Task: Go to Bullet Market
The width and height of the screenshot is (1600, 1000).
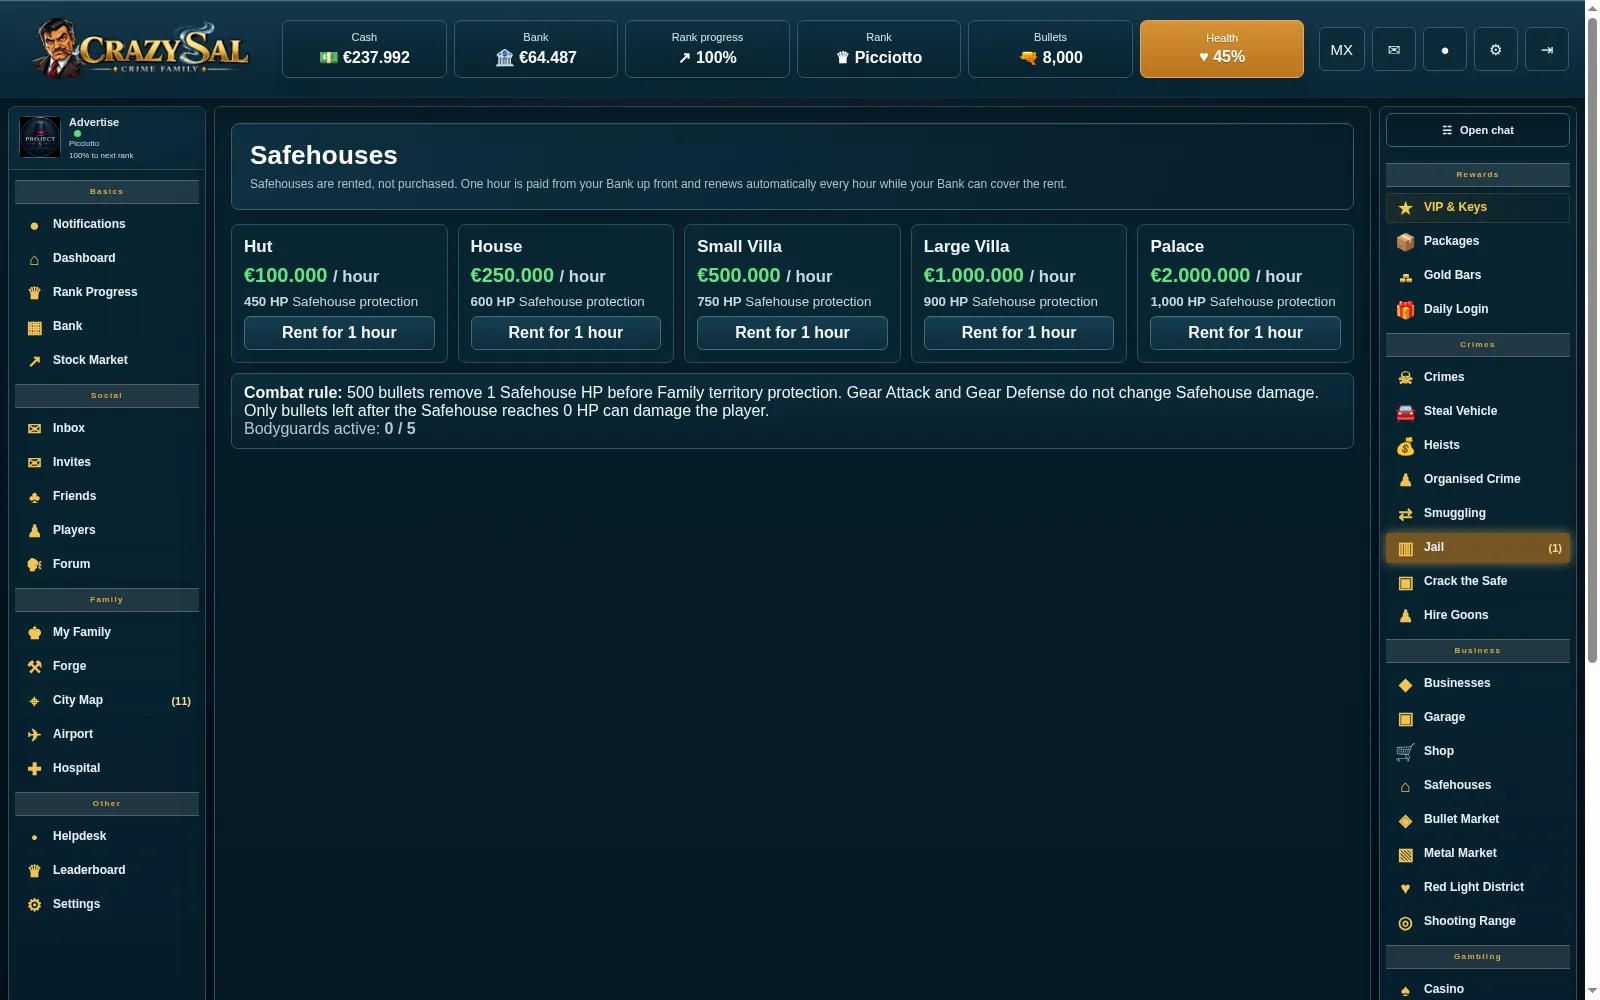Action: [1477, 819]
